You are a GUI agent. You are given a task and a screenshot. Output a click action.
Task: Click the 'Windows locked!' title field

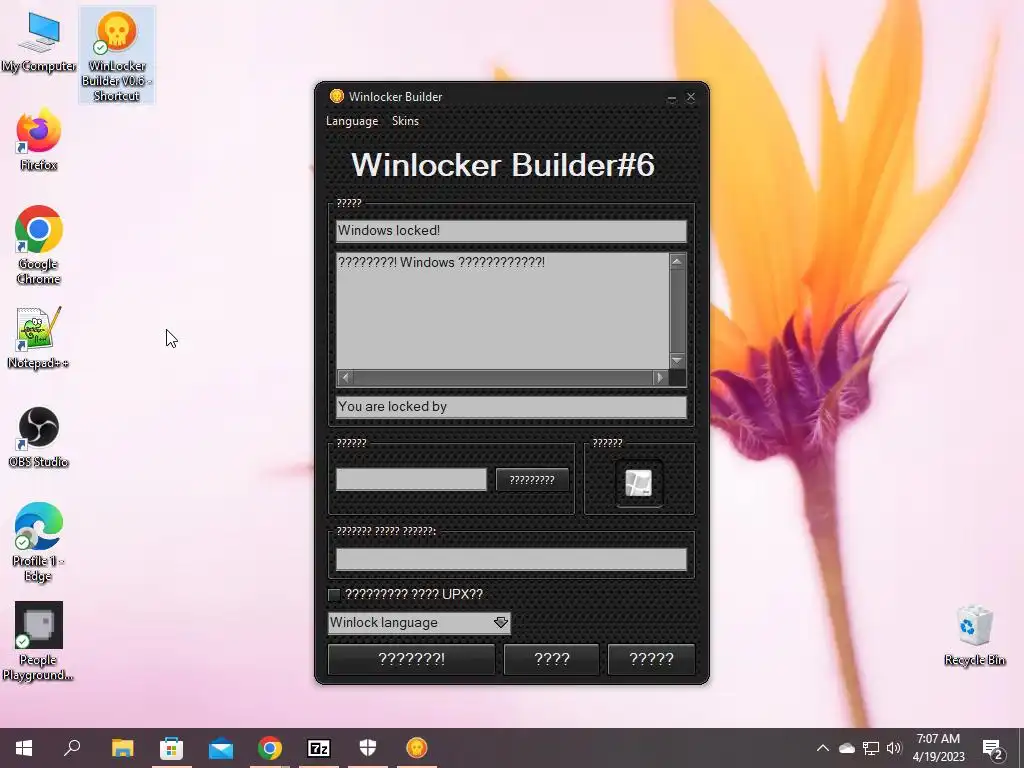click(x=511, y=231)
